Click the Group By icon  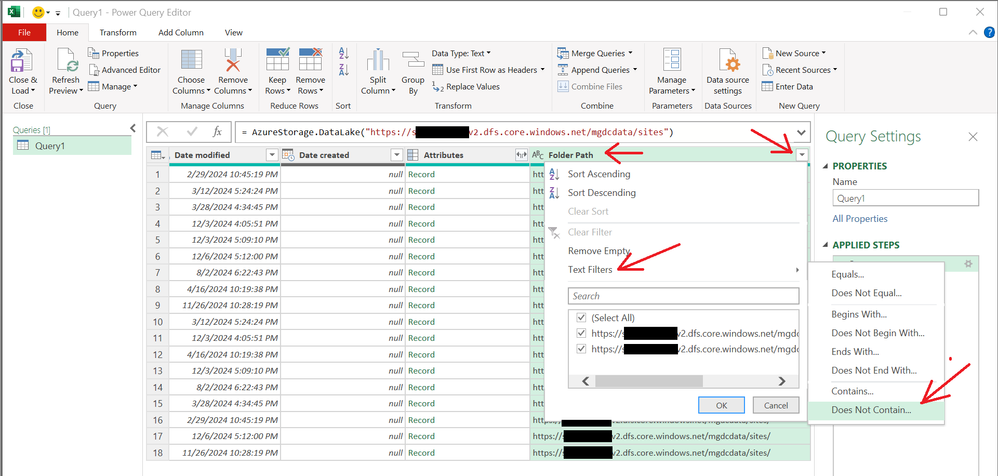(x=412, y=61)
